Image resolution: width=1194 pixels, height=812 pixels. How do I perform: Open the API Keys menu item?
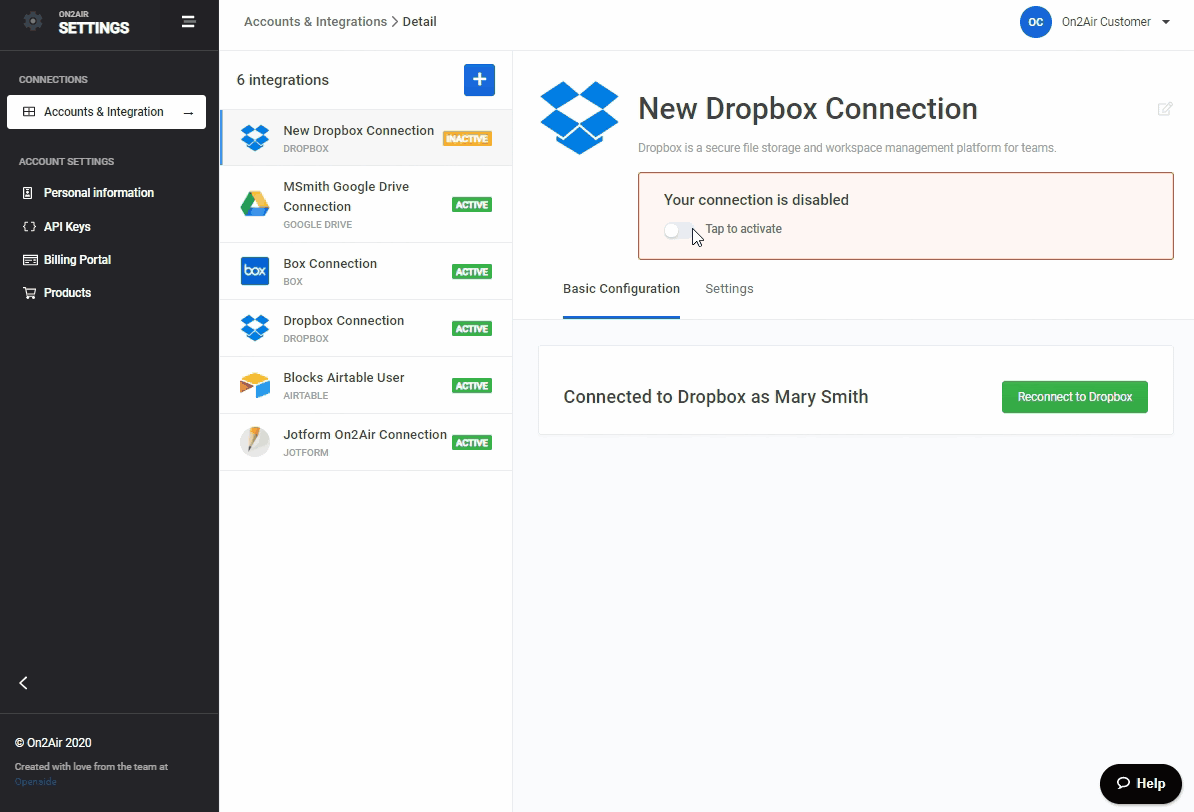point(67,227)
